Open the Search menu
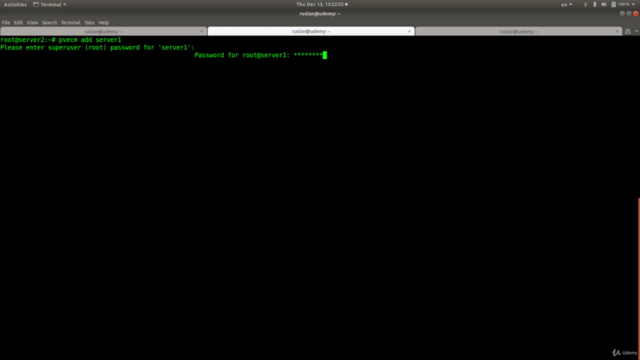 [49, 22]
